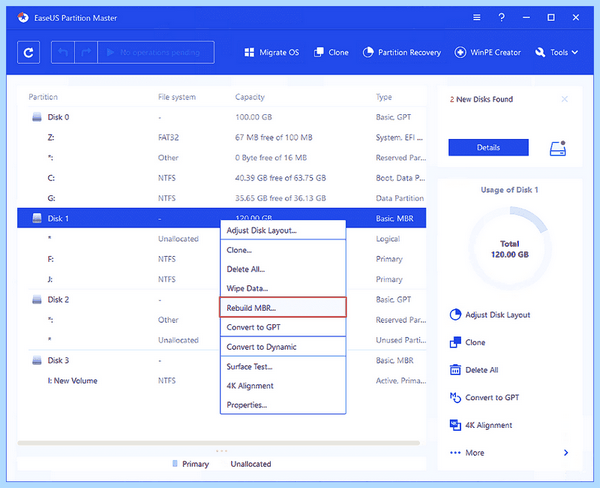Open WinPE Creator

(488, 52)
